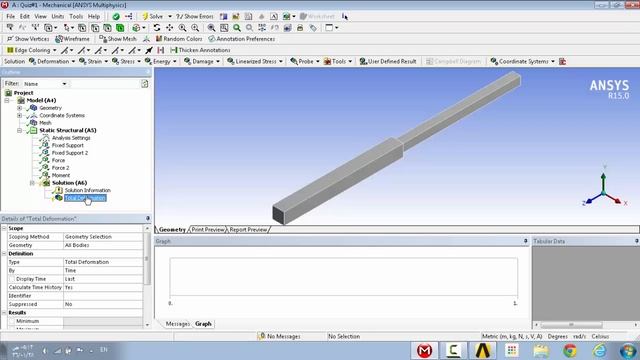Collapse the Solution (A6) node
This screenshot has height=360, width=640.
[32, 183]
